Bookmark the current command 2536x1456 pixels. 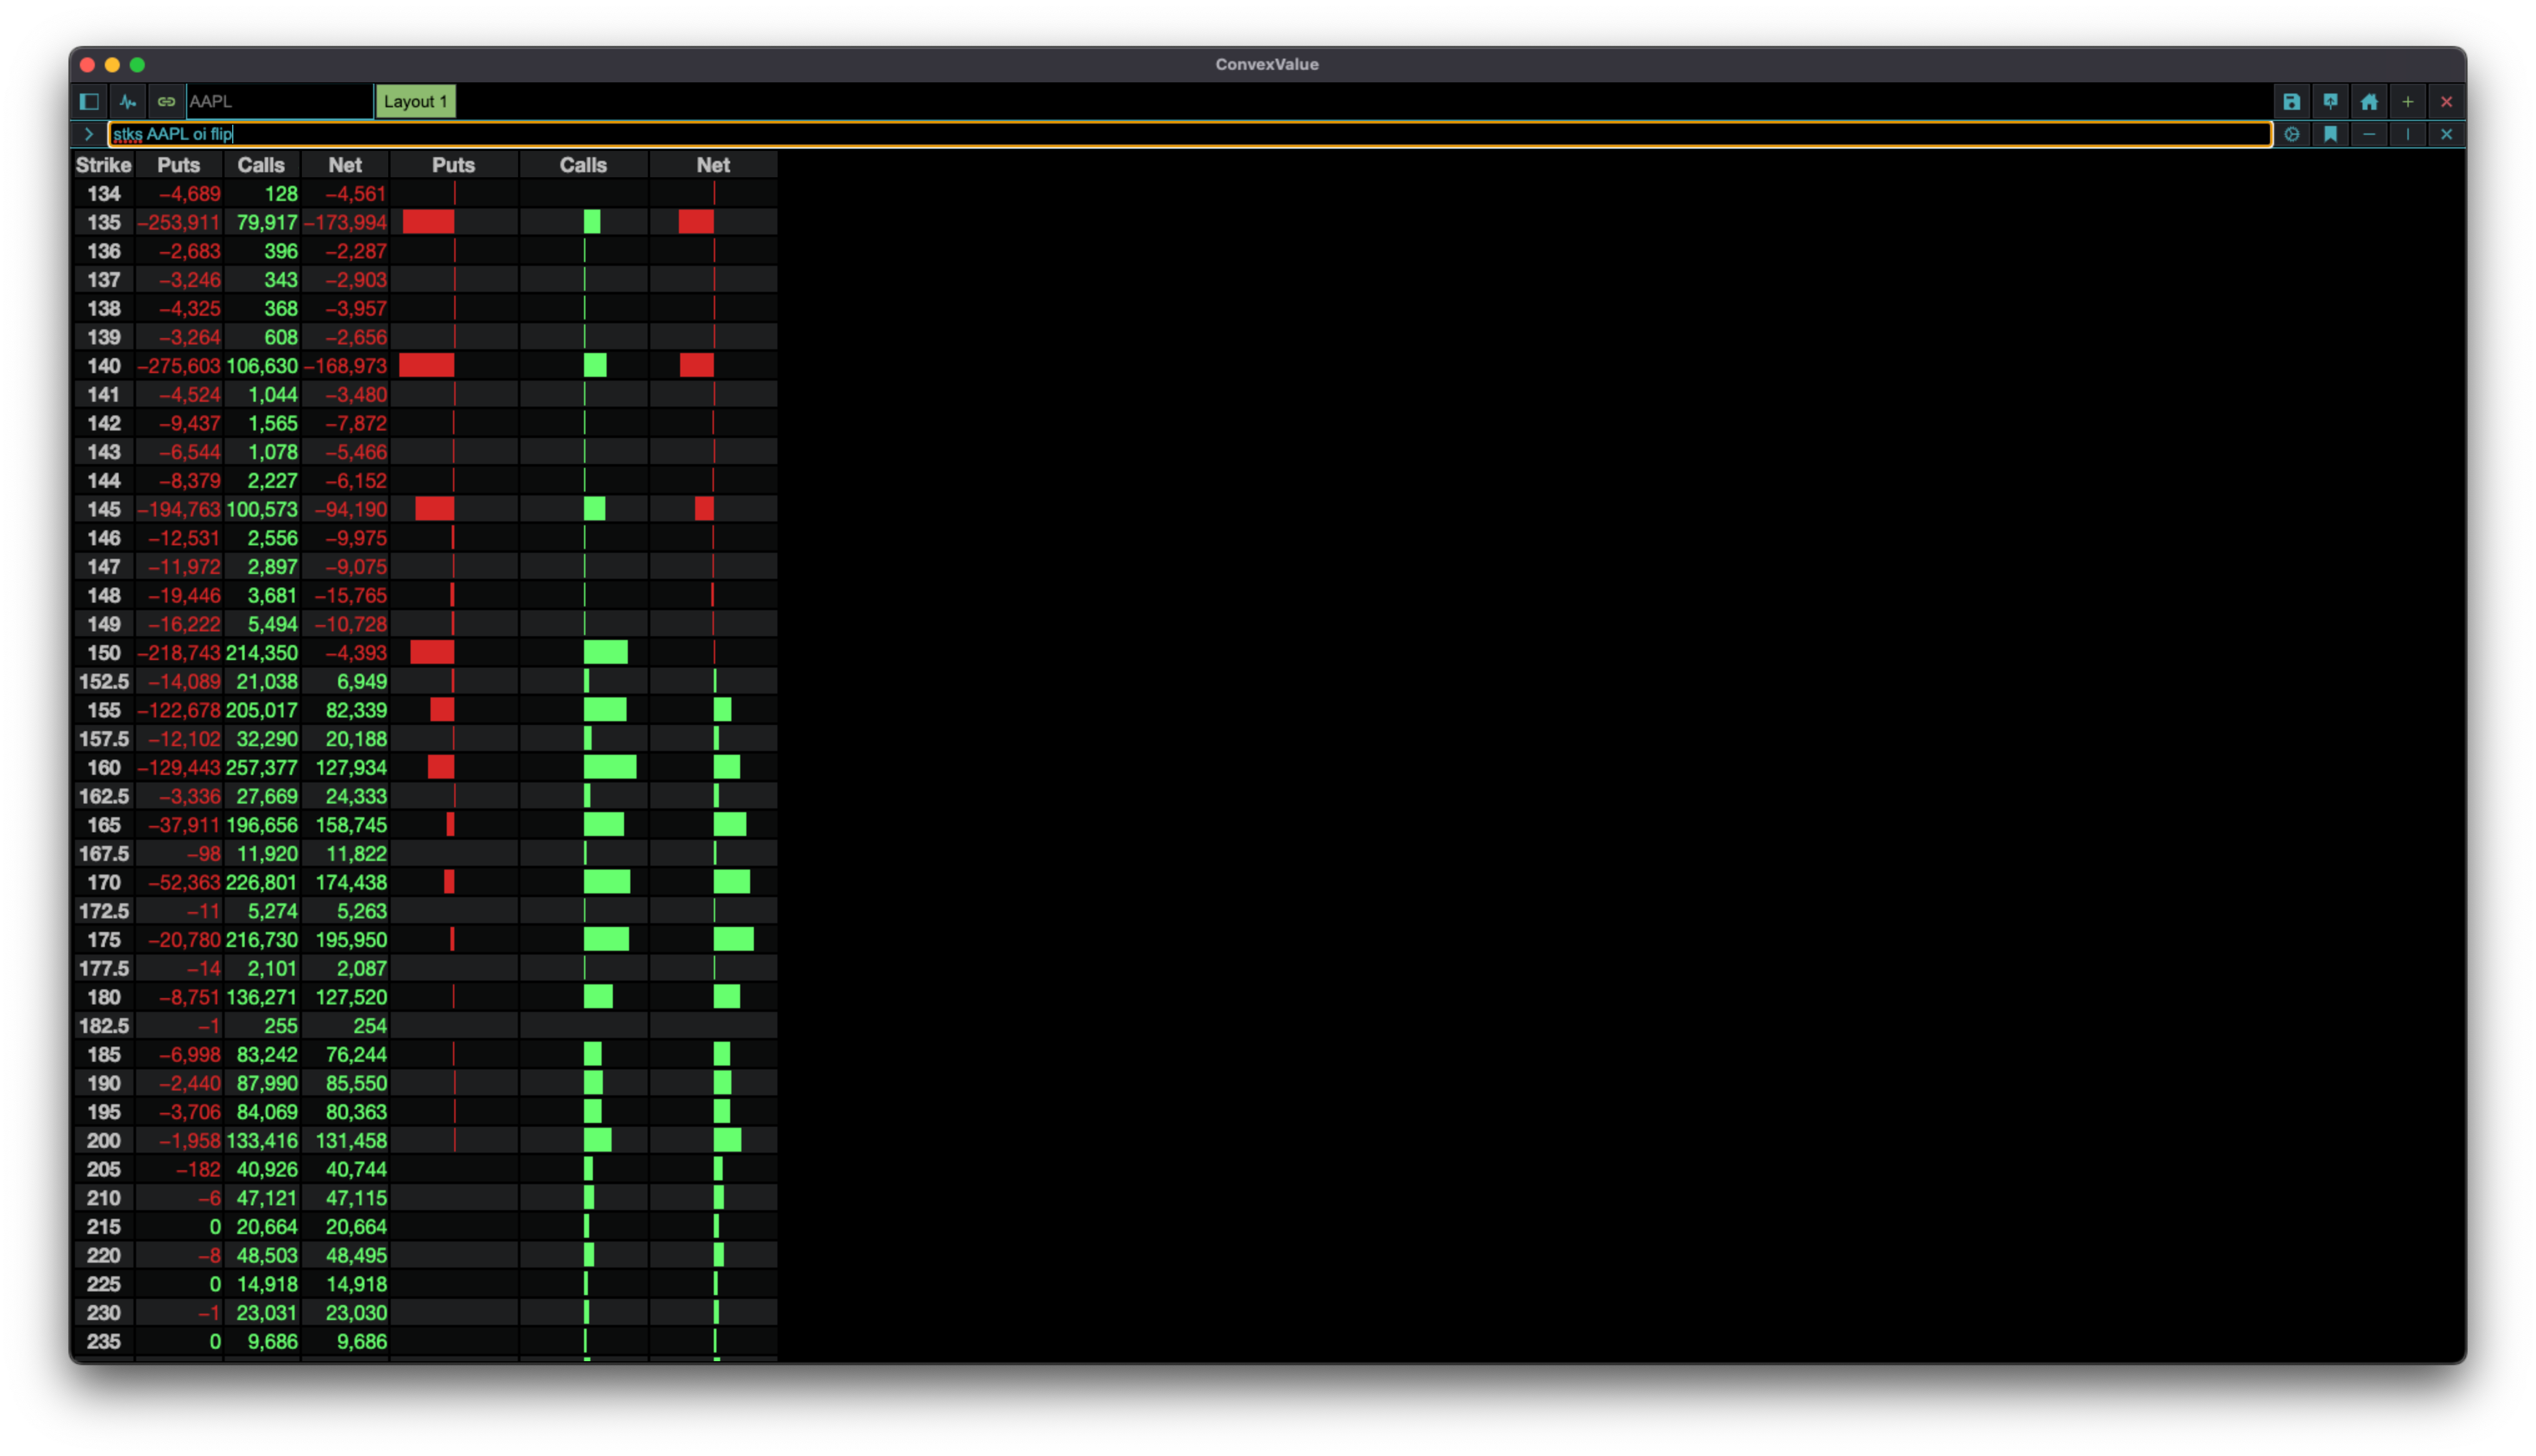pos(2330,134)
